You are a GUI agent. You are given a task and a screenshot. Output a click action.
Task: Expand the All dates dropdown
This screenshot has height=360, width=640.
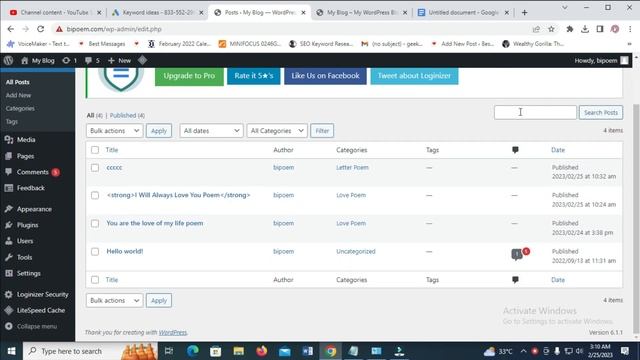point(211,131)
